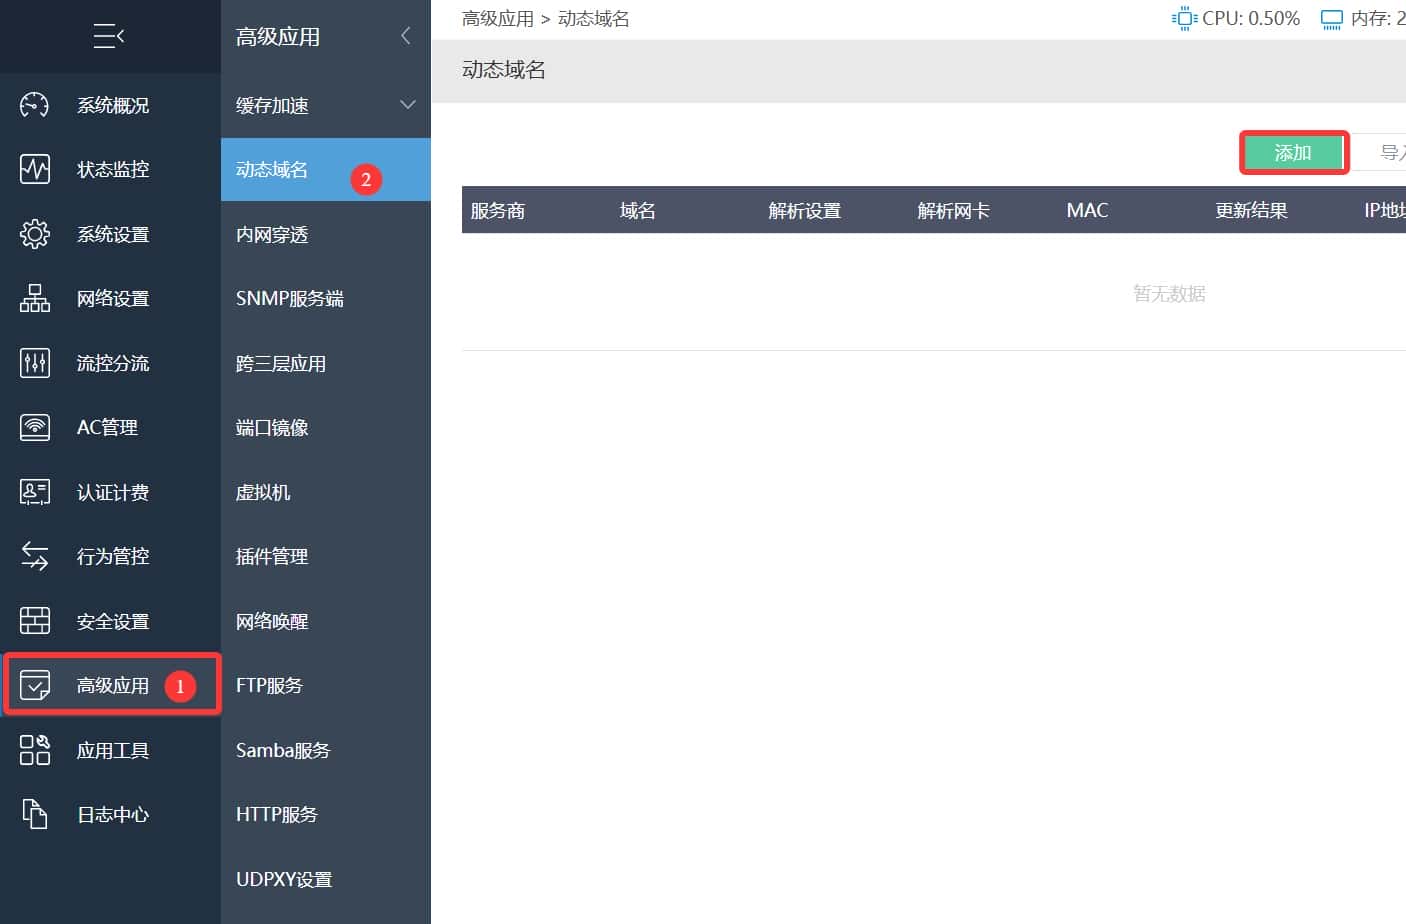The image size is (1406, 924).
Task: Click the Network Settings topology icon
Action: (x=34, y=298)
